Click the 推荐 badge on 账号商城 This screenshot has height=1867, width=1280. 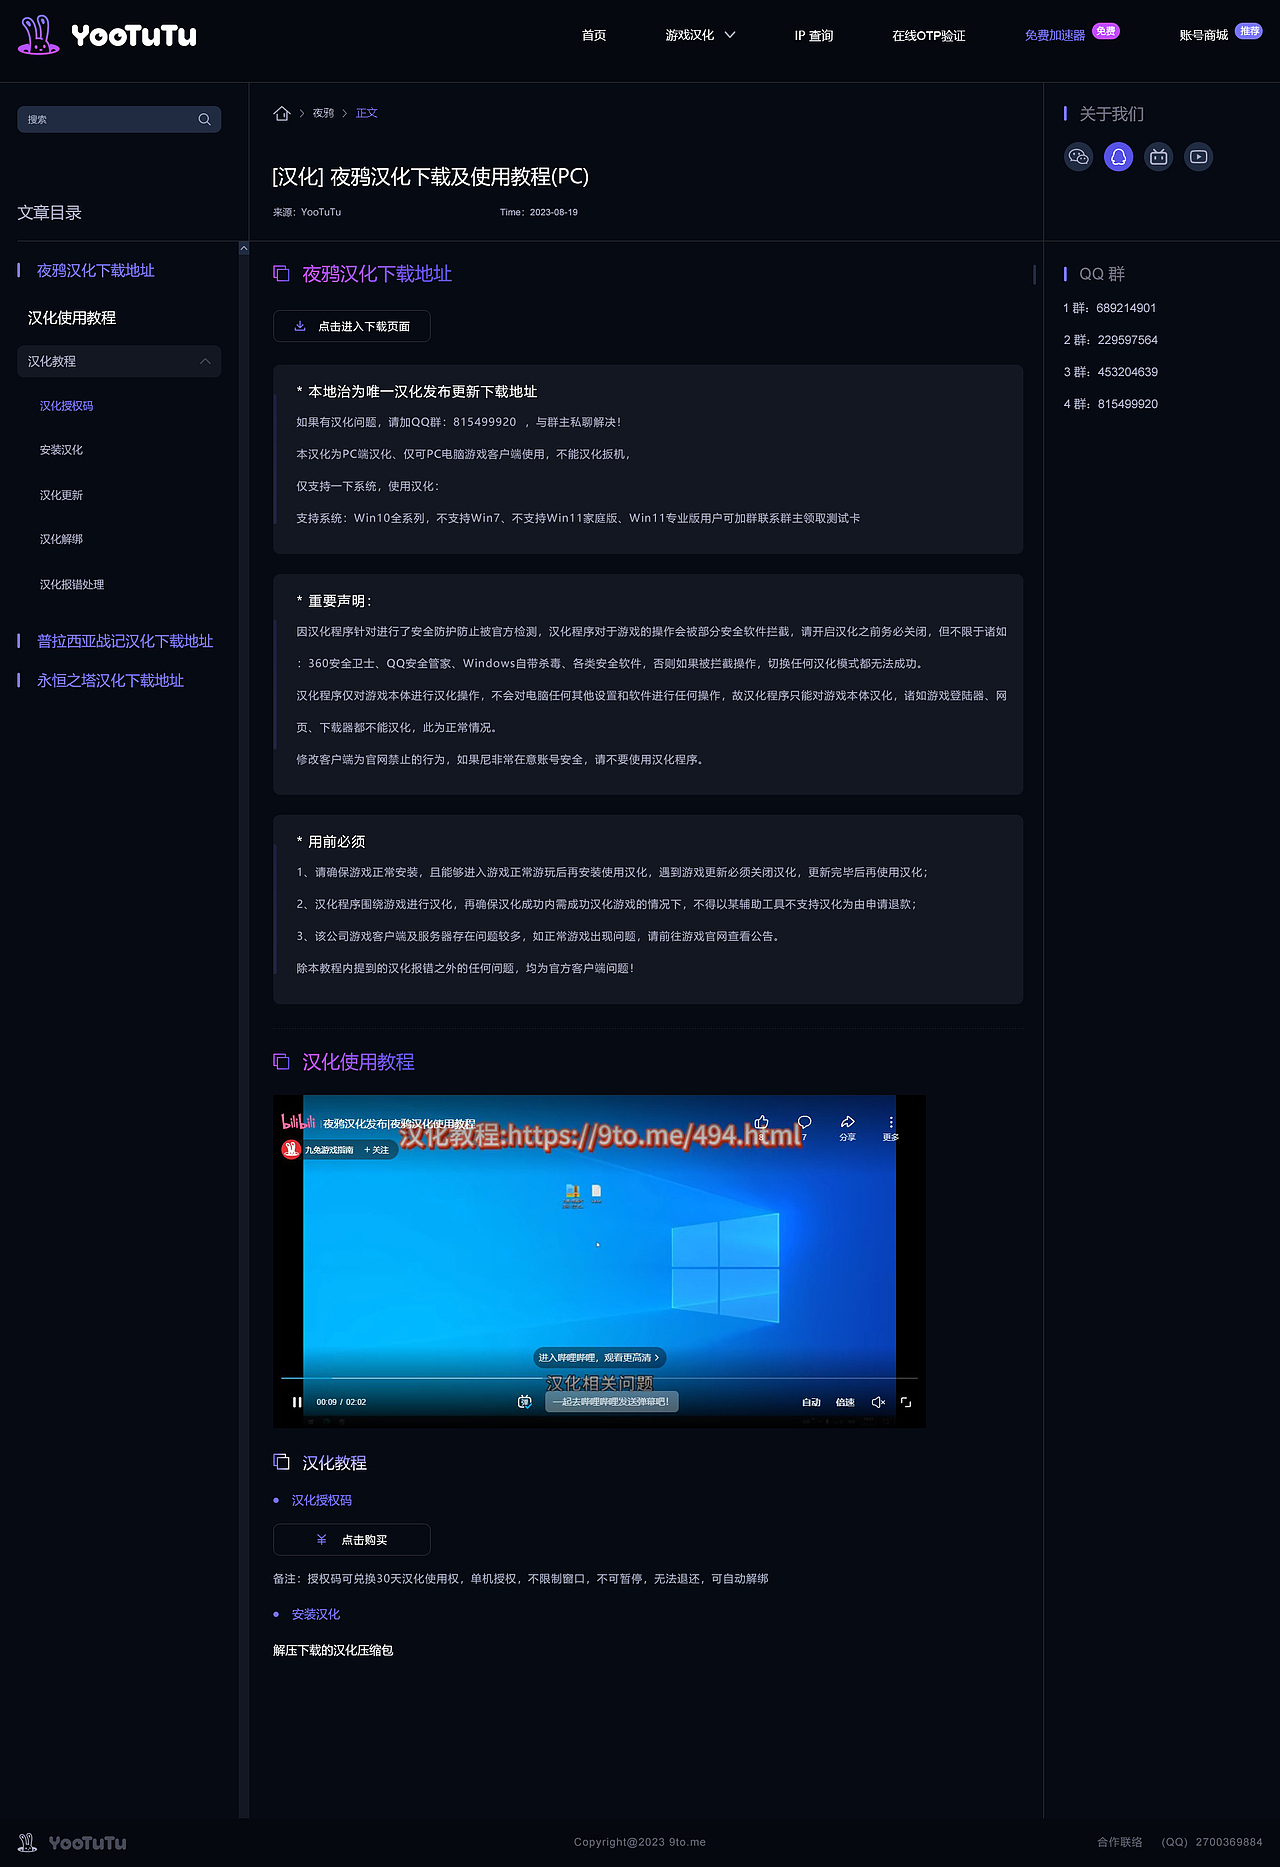1249,31
